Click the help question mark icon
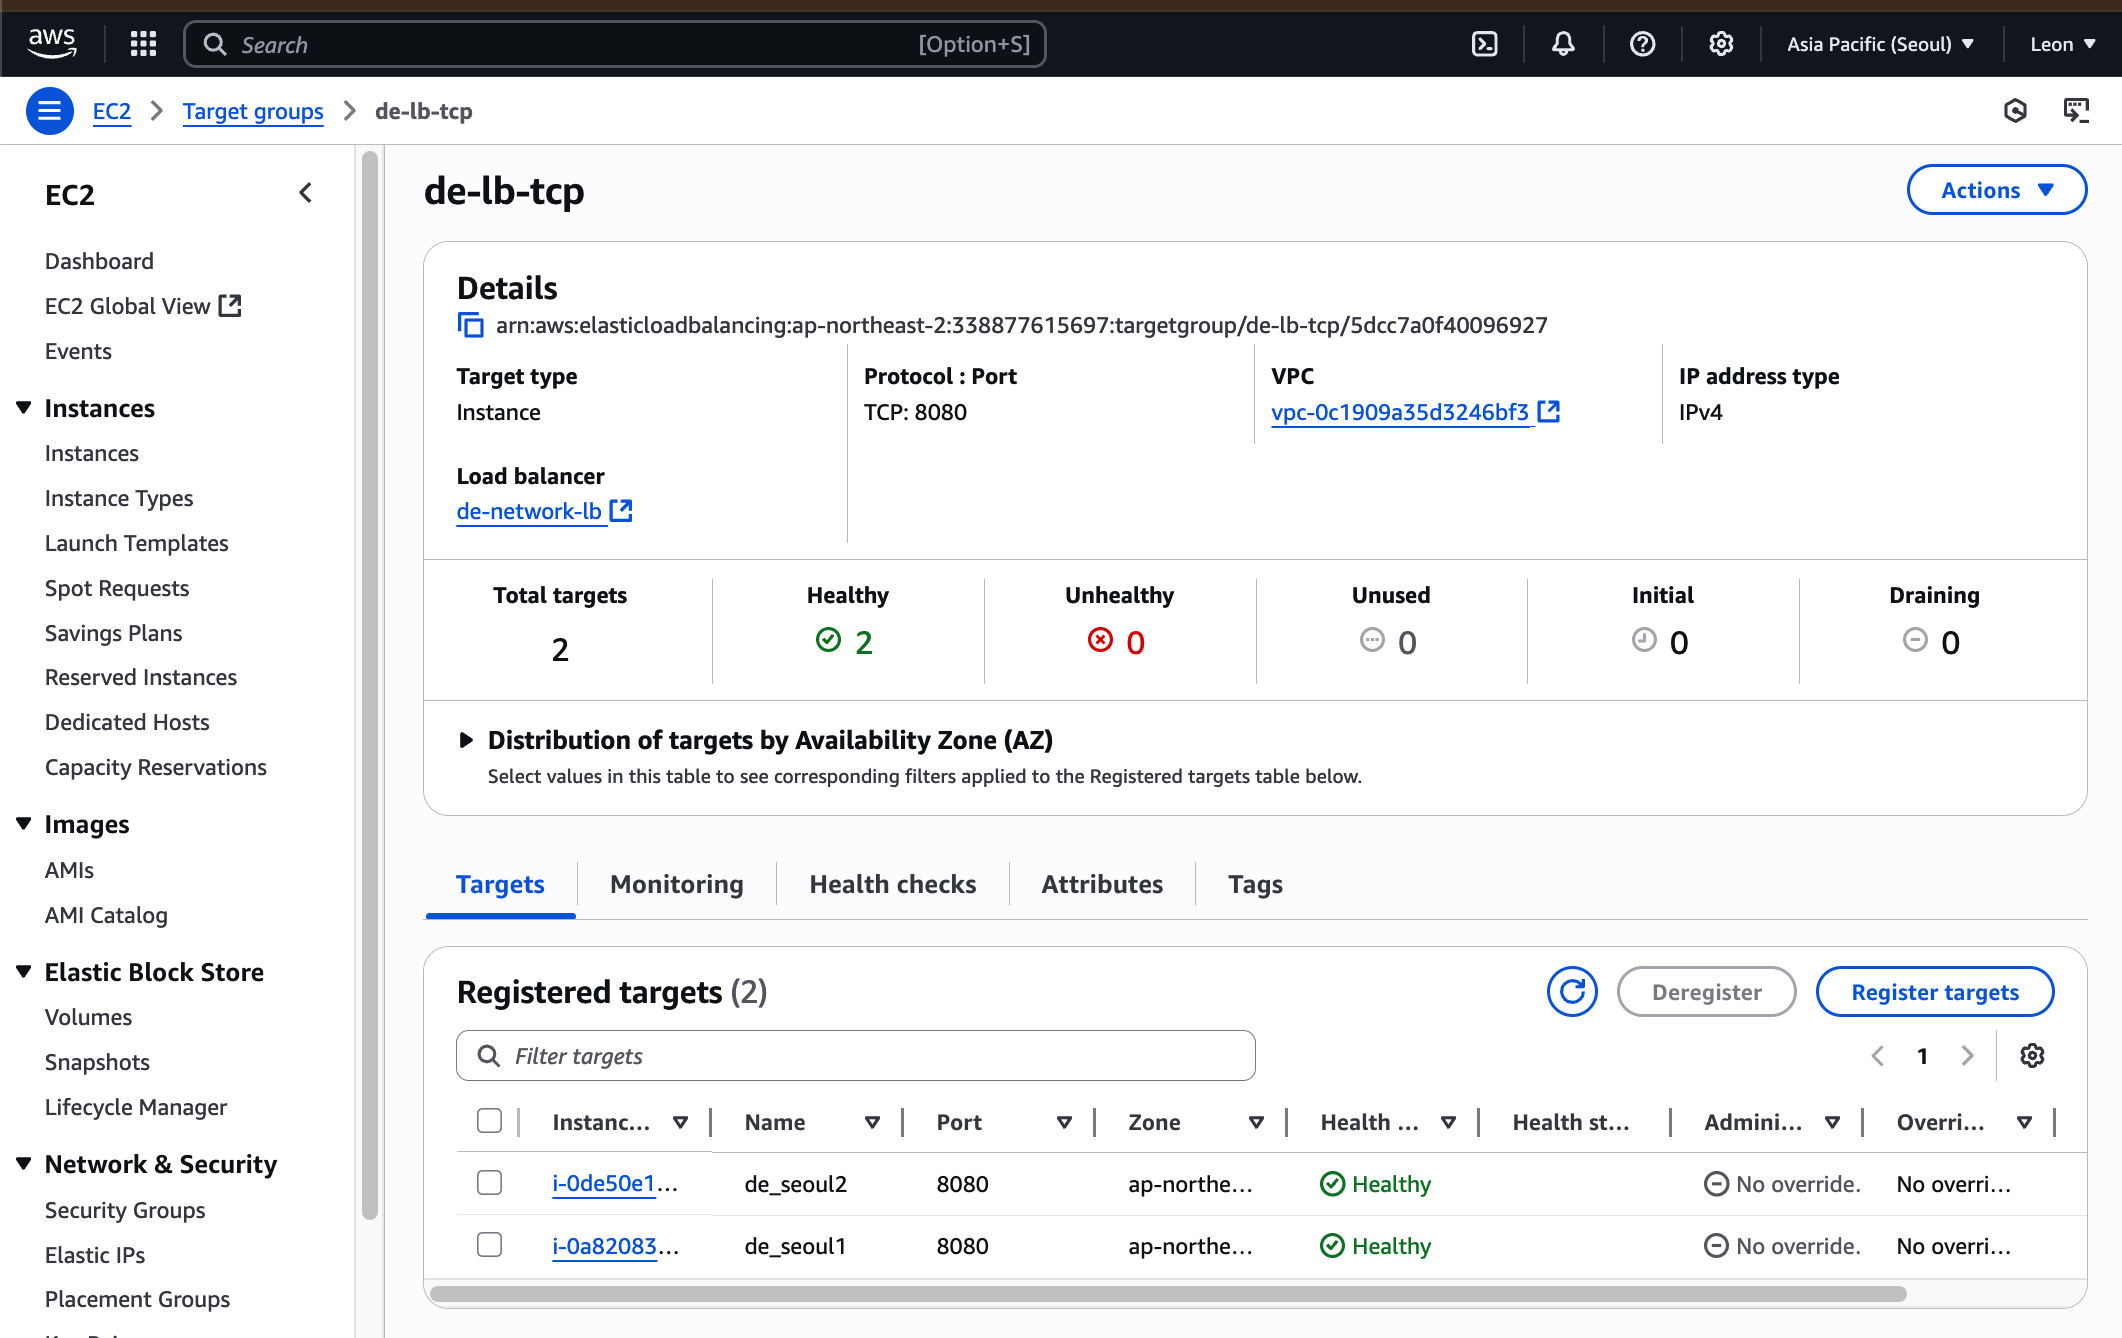The image size is (2122, 1338). tap(1642, 44)
